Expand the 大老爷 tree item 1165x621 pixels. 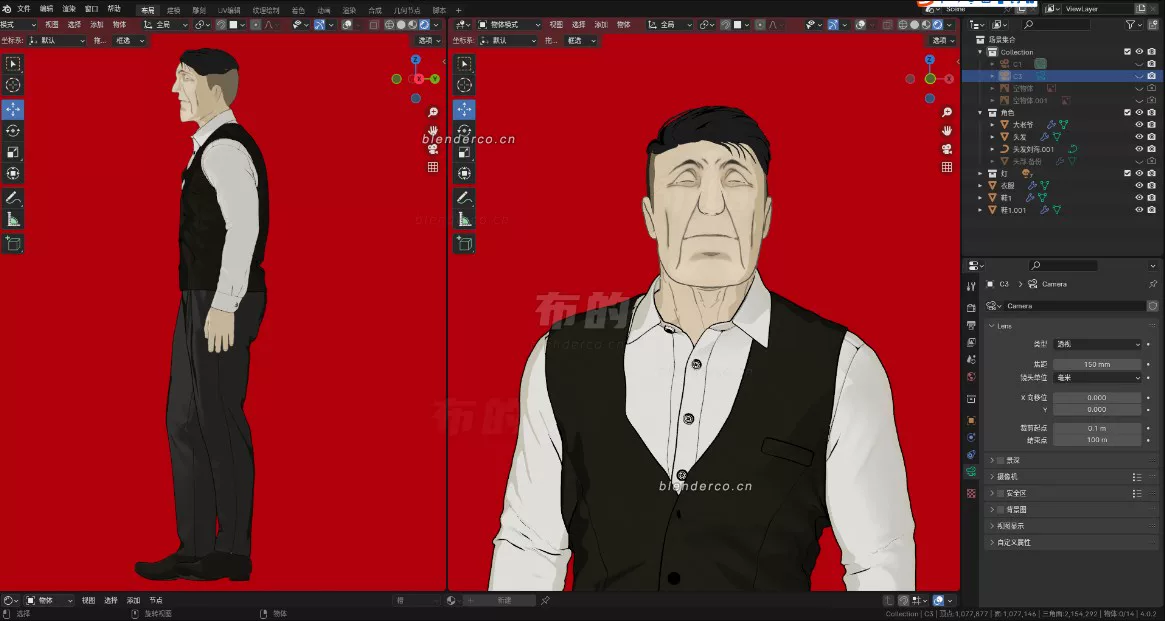tap(993, 125)
